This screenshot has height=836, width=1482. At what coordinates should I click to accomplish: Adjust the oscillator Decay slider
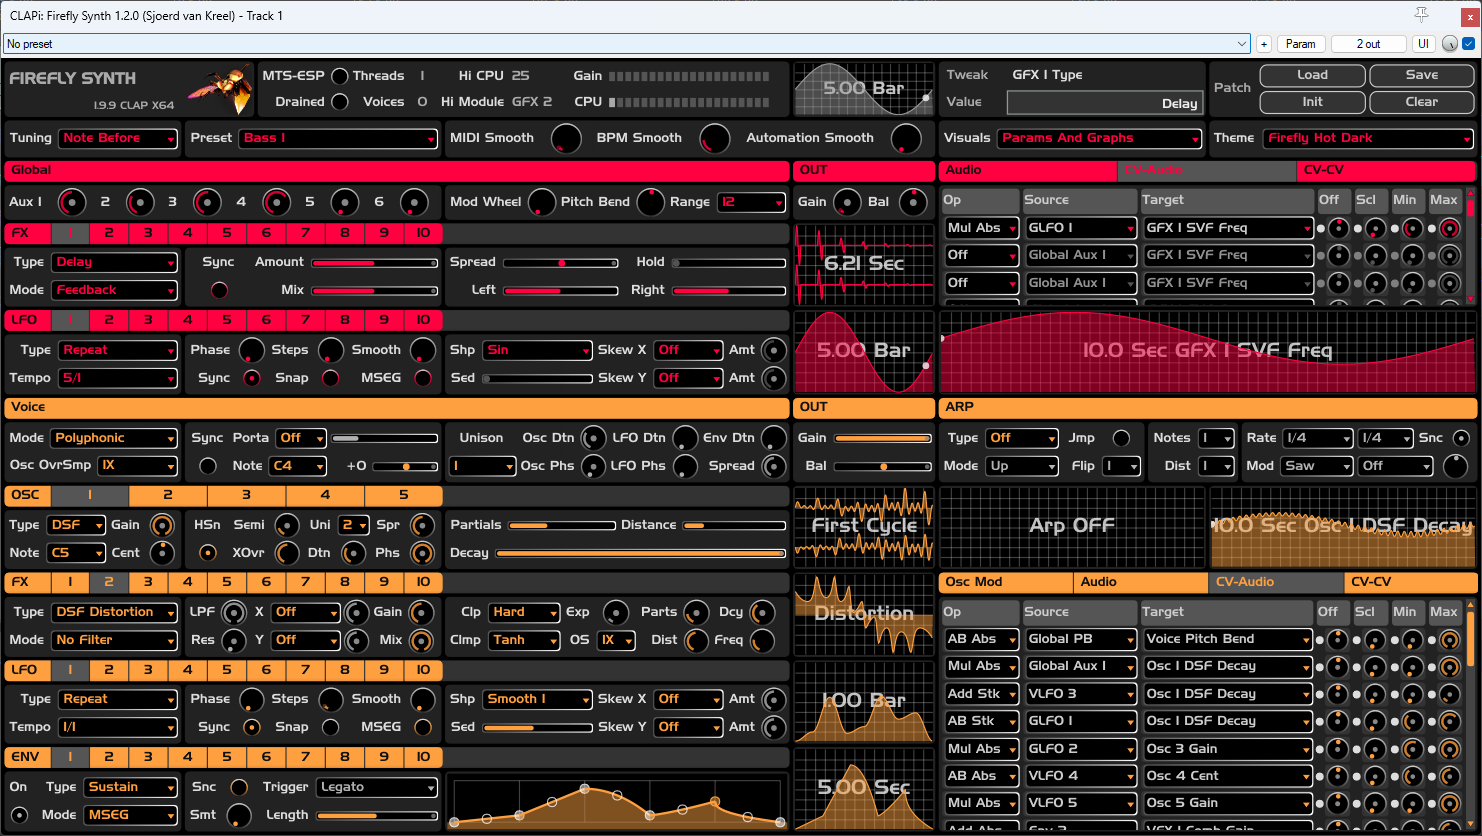click(640, 553)
